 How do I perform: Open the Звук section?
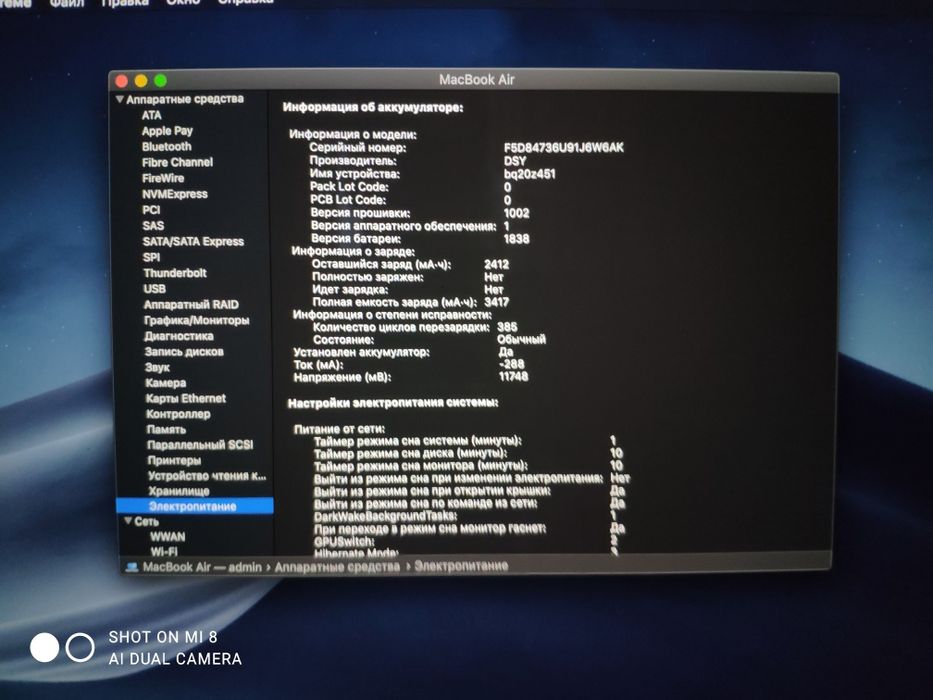(x=157, y=367)
